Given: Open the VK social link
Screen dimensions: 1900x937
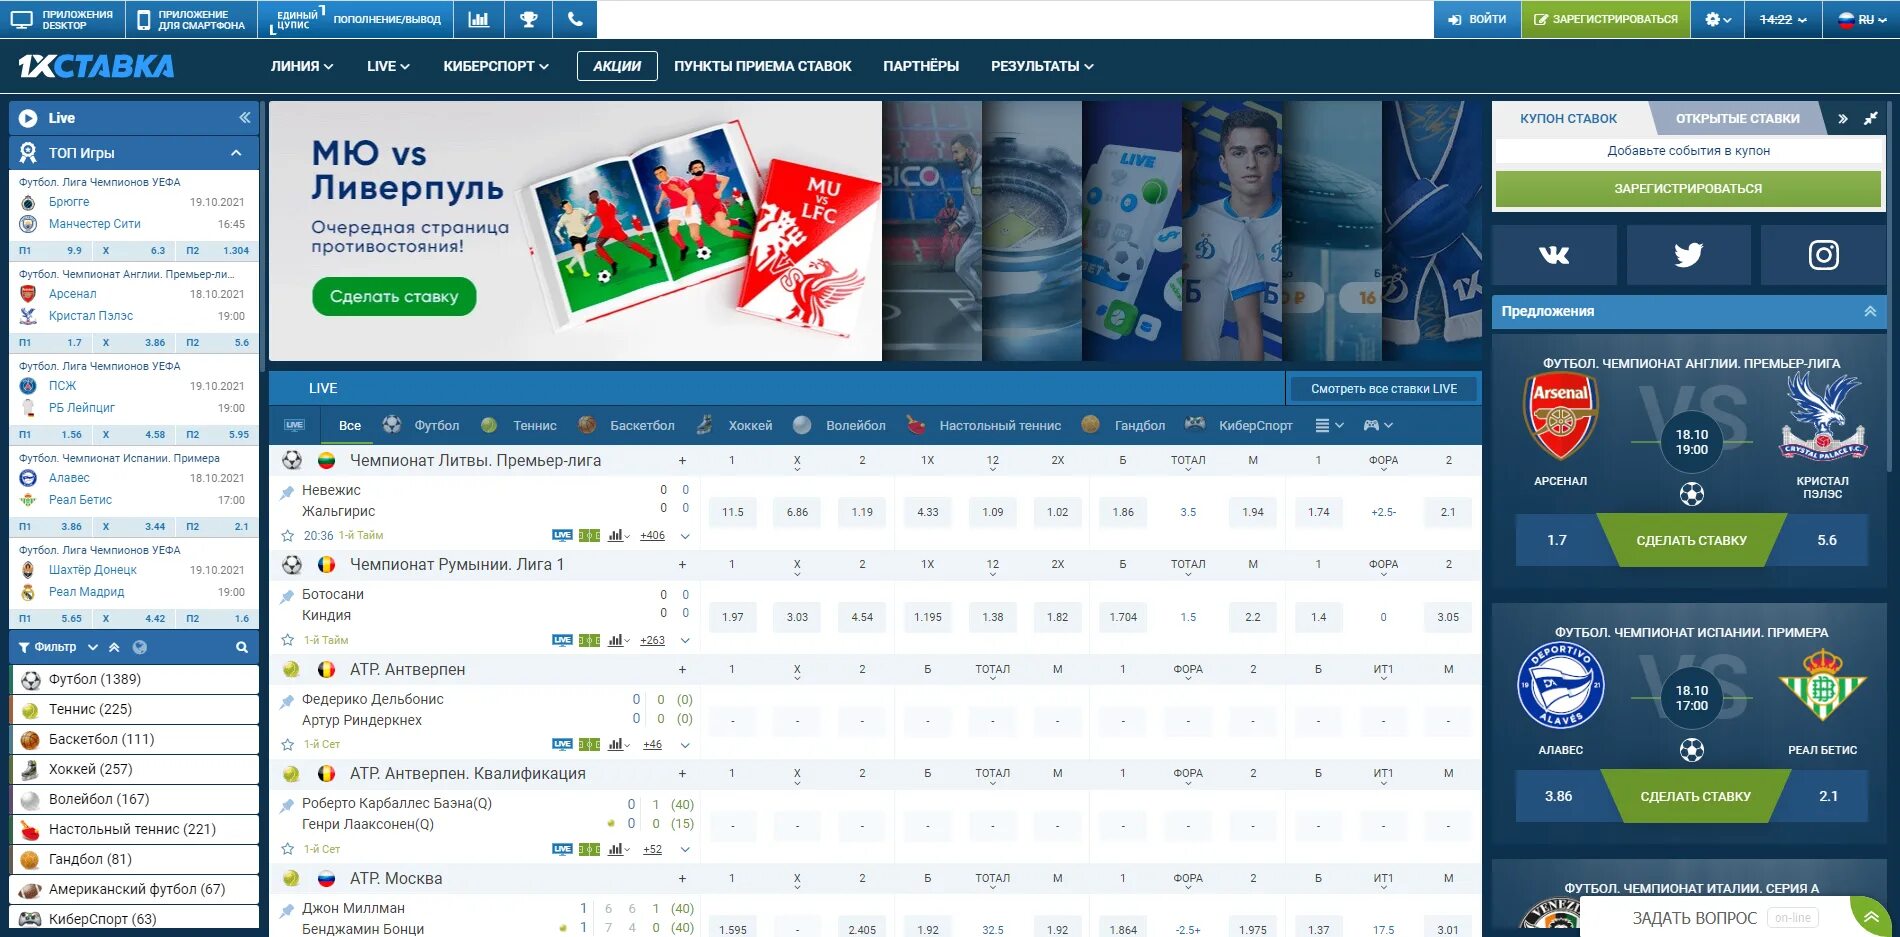Looking at the screenshot, I should [x=1554, y=255].
